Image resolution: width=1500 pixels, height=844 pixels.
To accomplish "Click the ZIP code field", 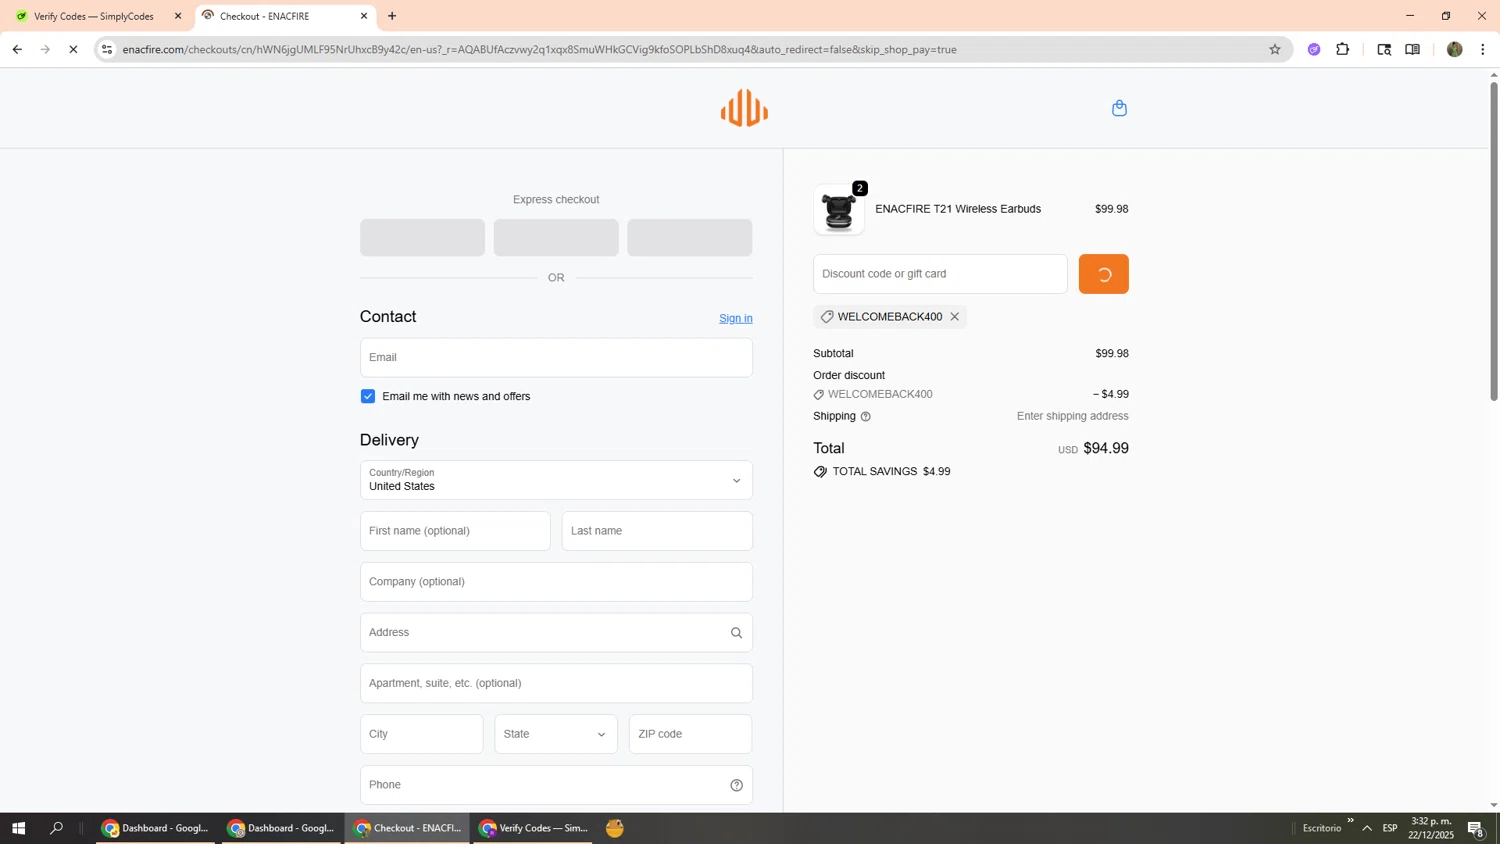I will (690, 735).
